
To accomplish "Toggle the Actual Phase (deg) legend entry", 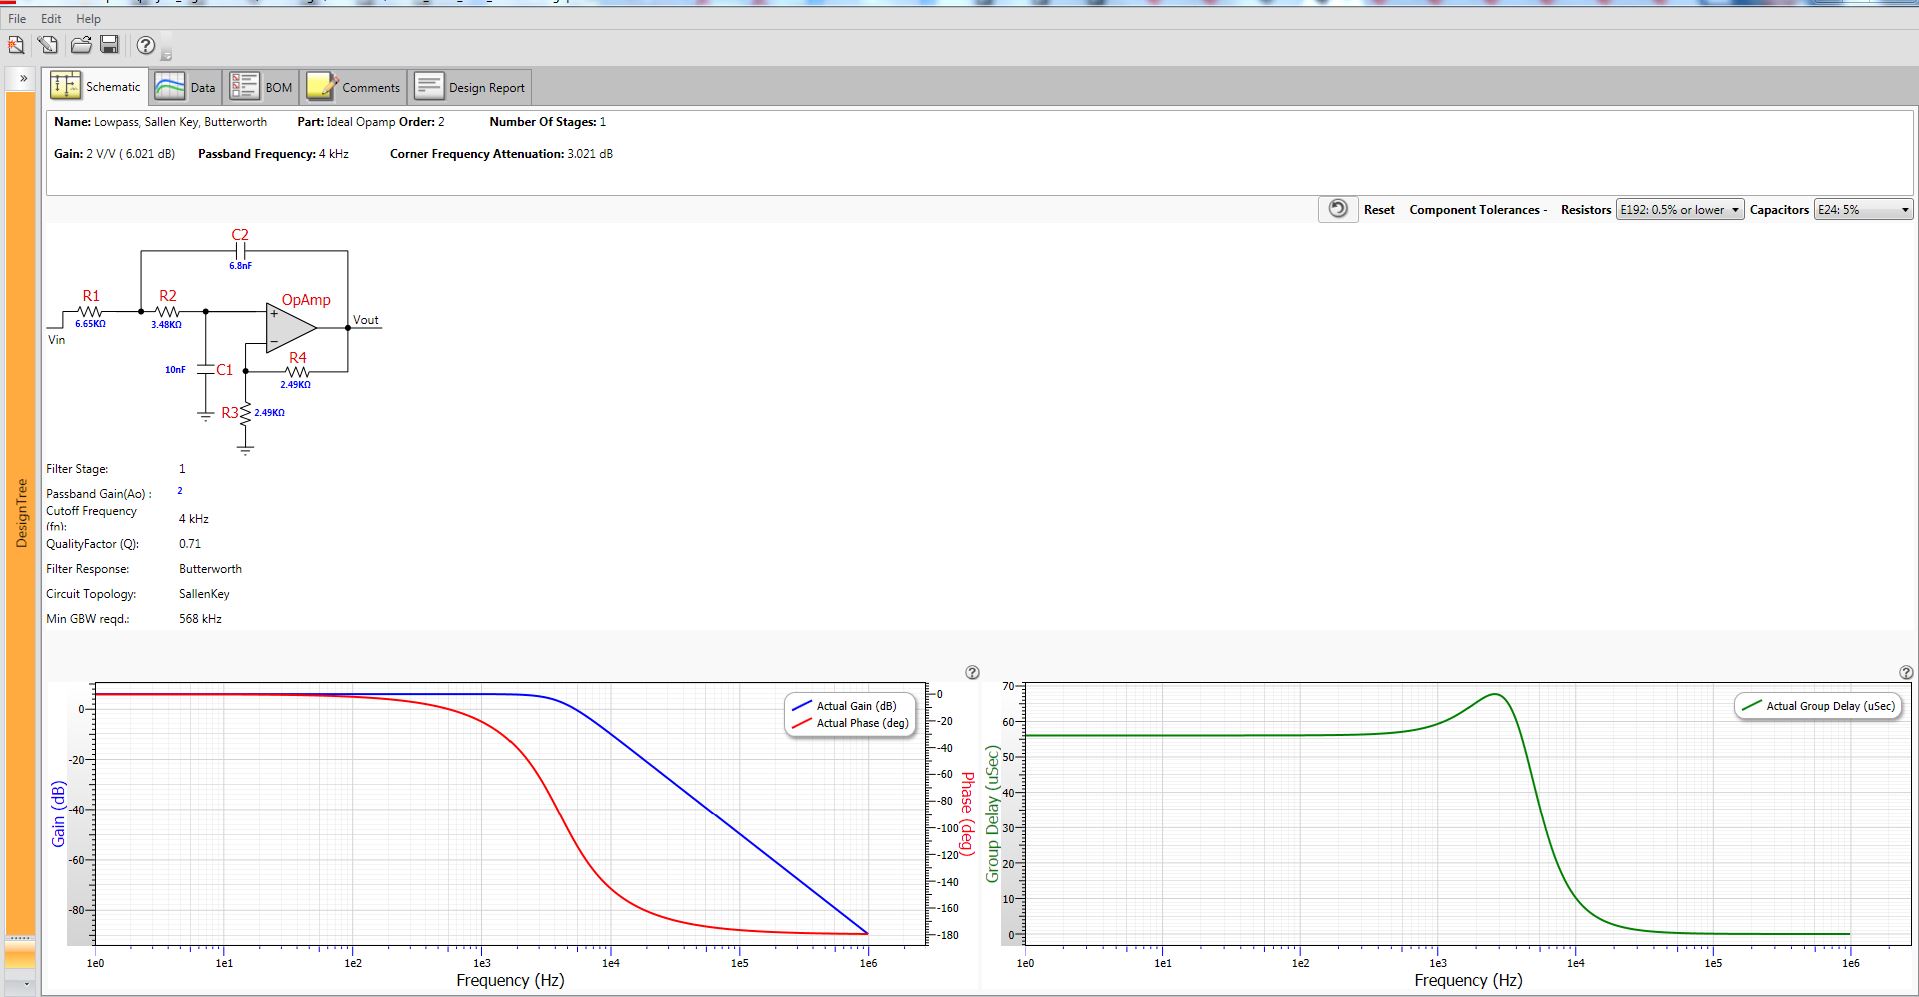I will tap(860, 723).
